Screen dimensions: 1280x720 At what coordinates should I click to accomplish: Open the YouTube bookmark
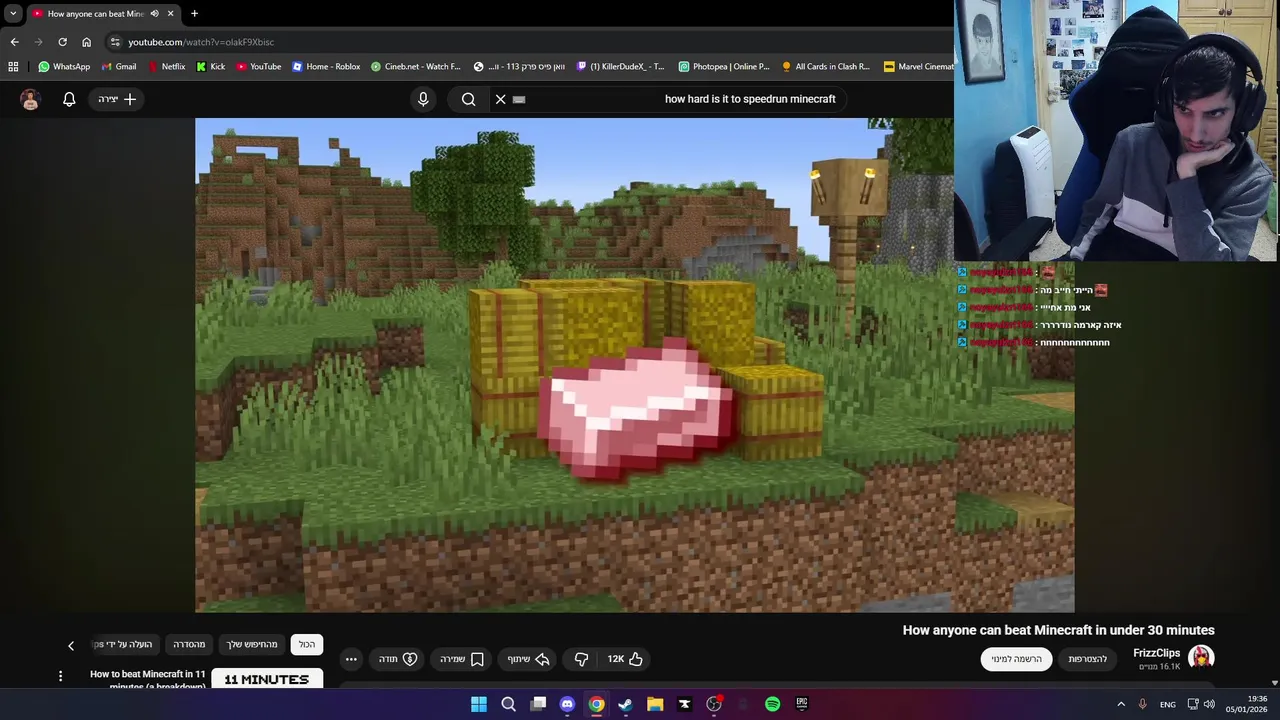[x=259, y=67]
